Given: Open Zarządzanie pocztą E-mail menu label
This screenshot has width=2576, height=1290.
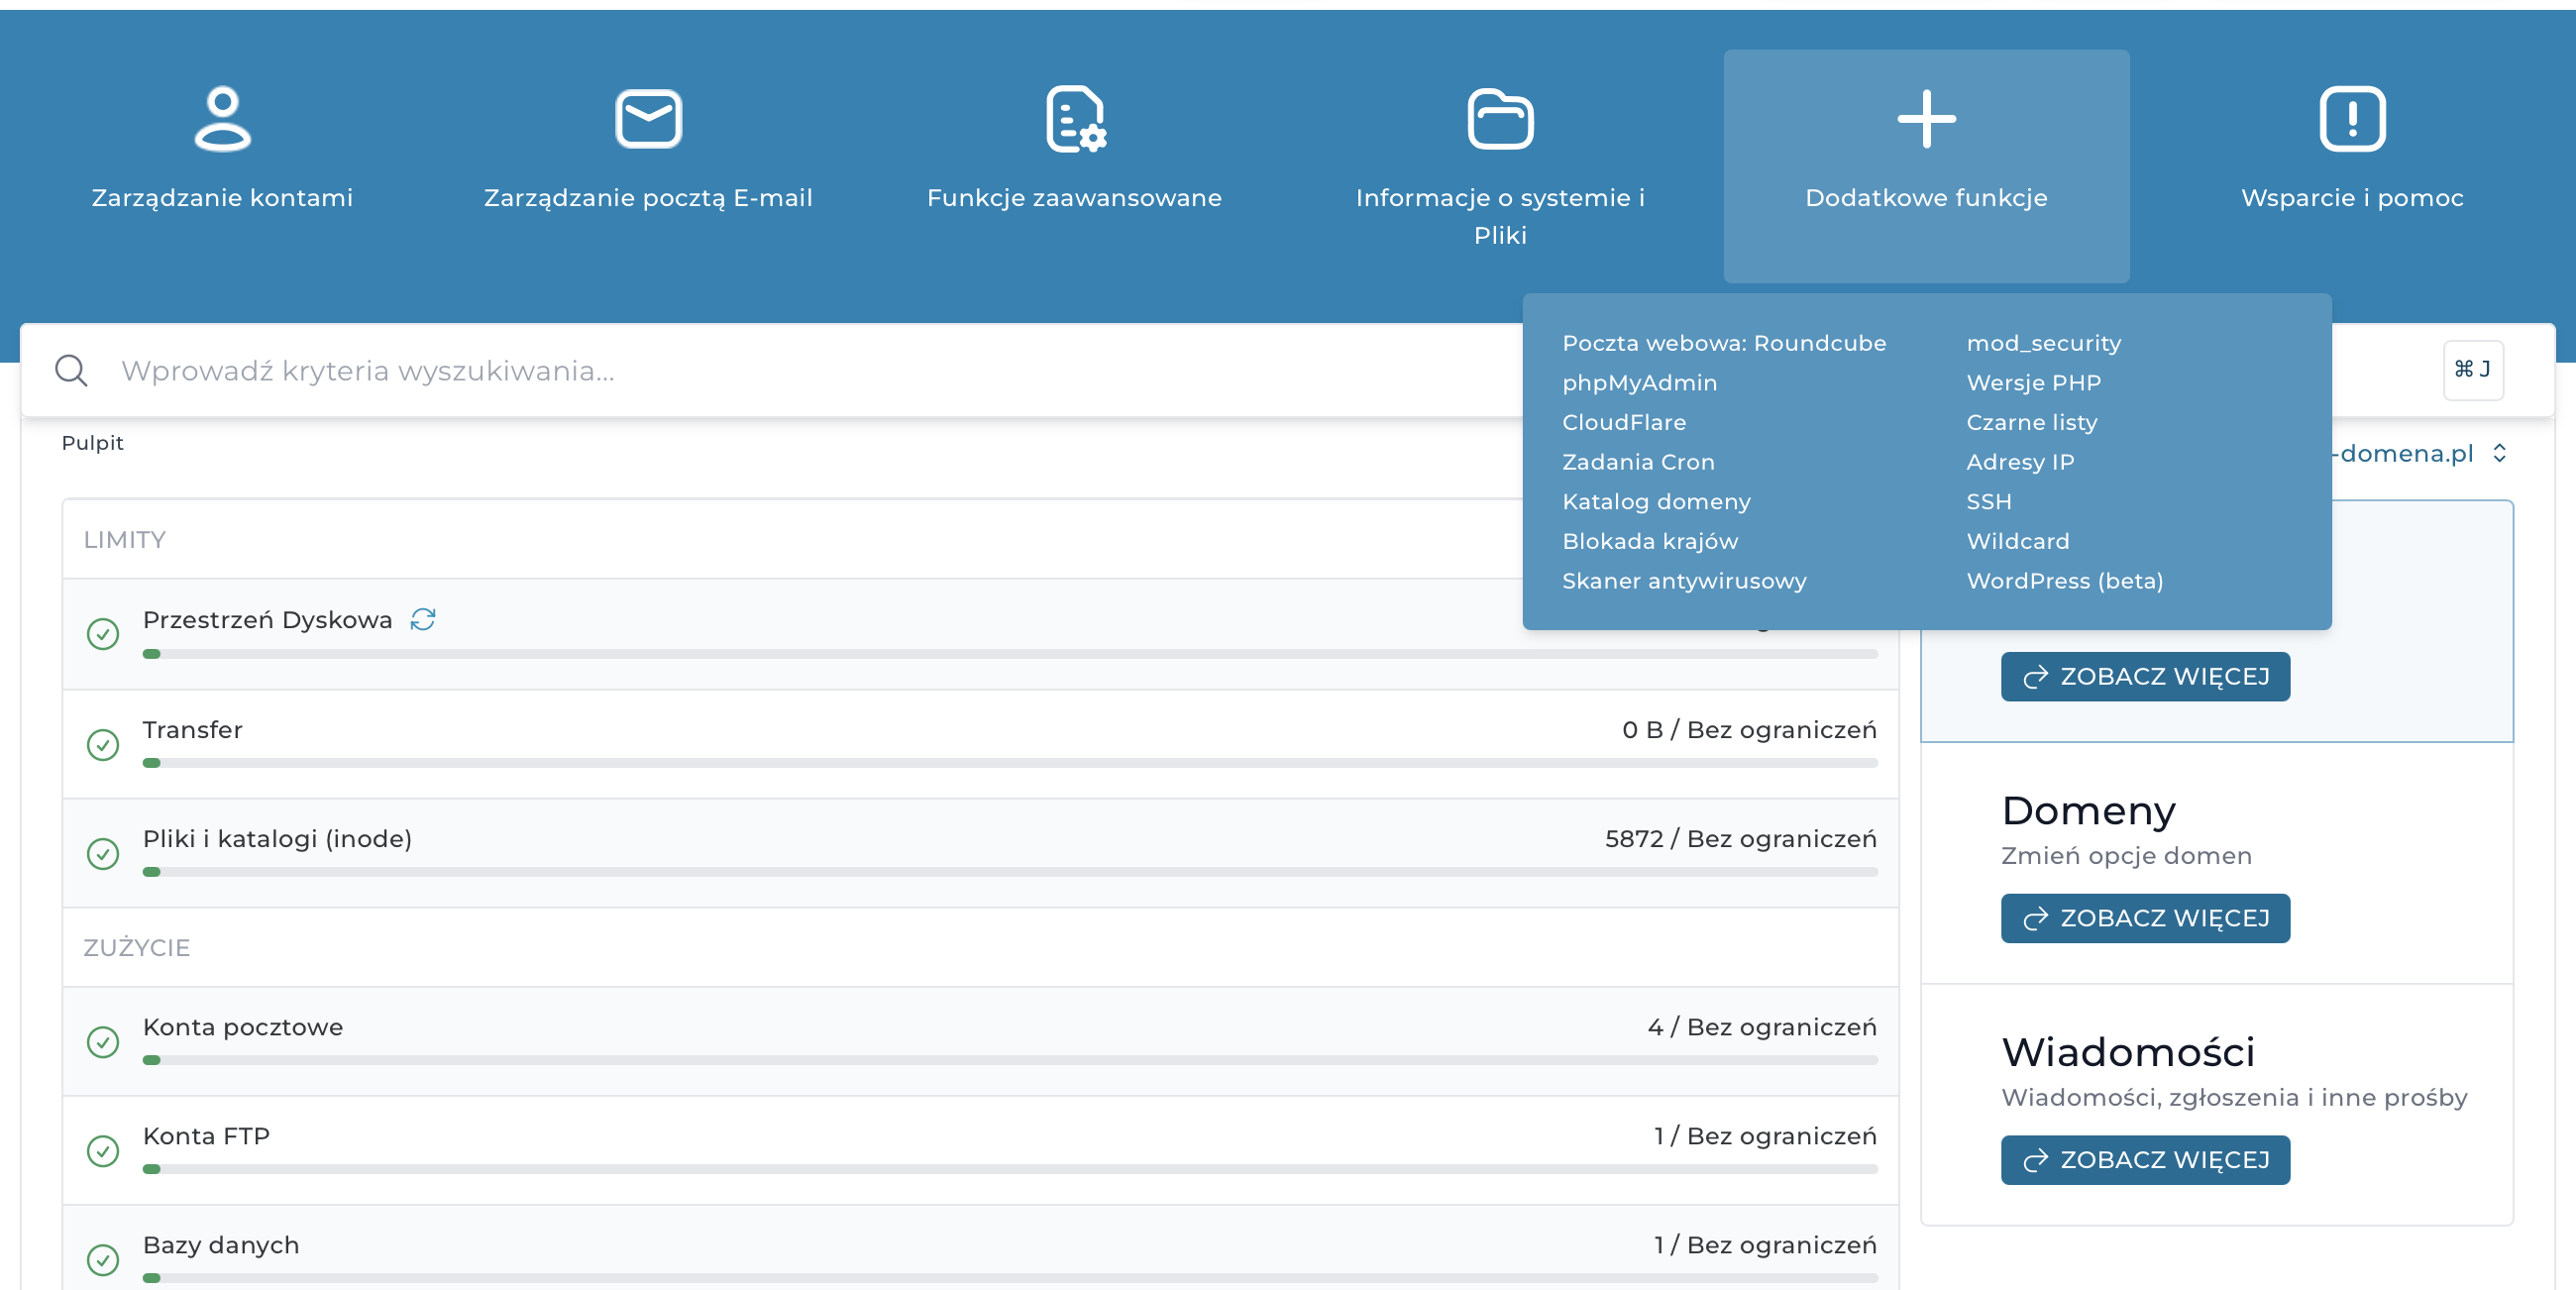Looking at the screenshot, I should pyautogui.click(x=648, y=197).
